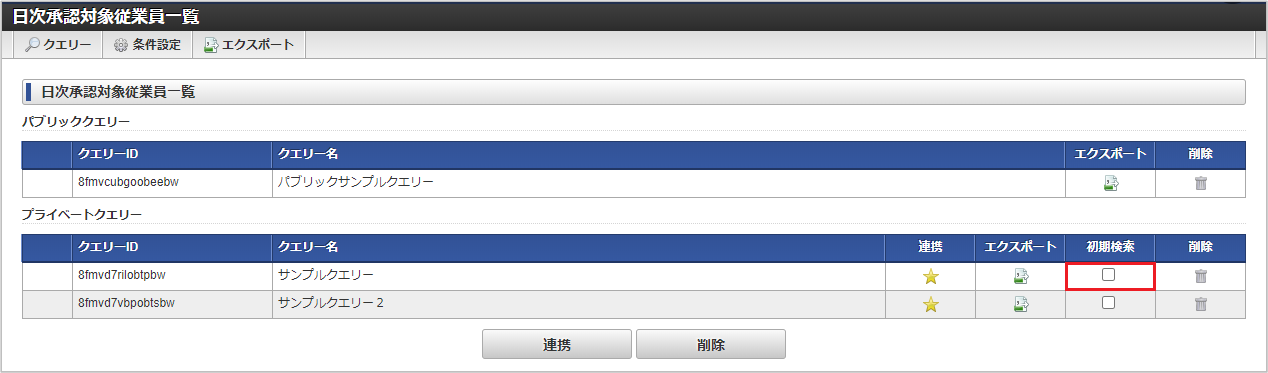The width and height of the screenshot is (1268, 373).
Task: Click the 日次承認対象従業員一覧 section header bar
Action: click(x=633, y=92)
